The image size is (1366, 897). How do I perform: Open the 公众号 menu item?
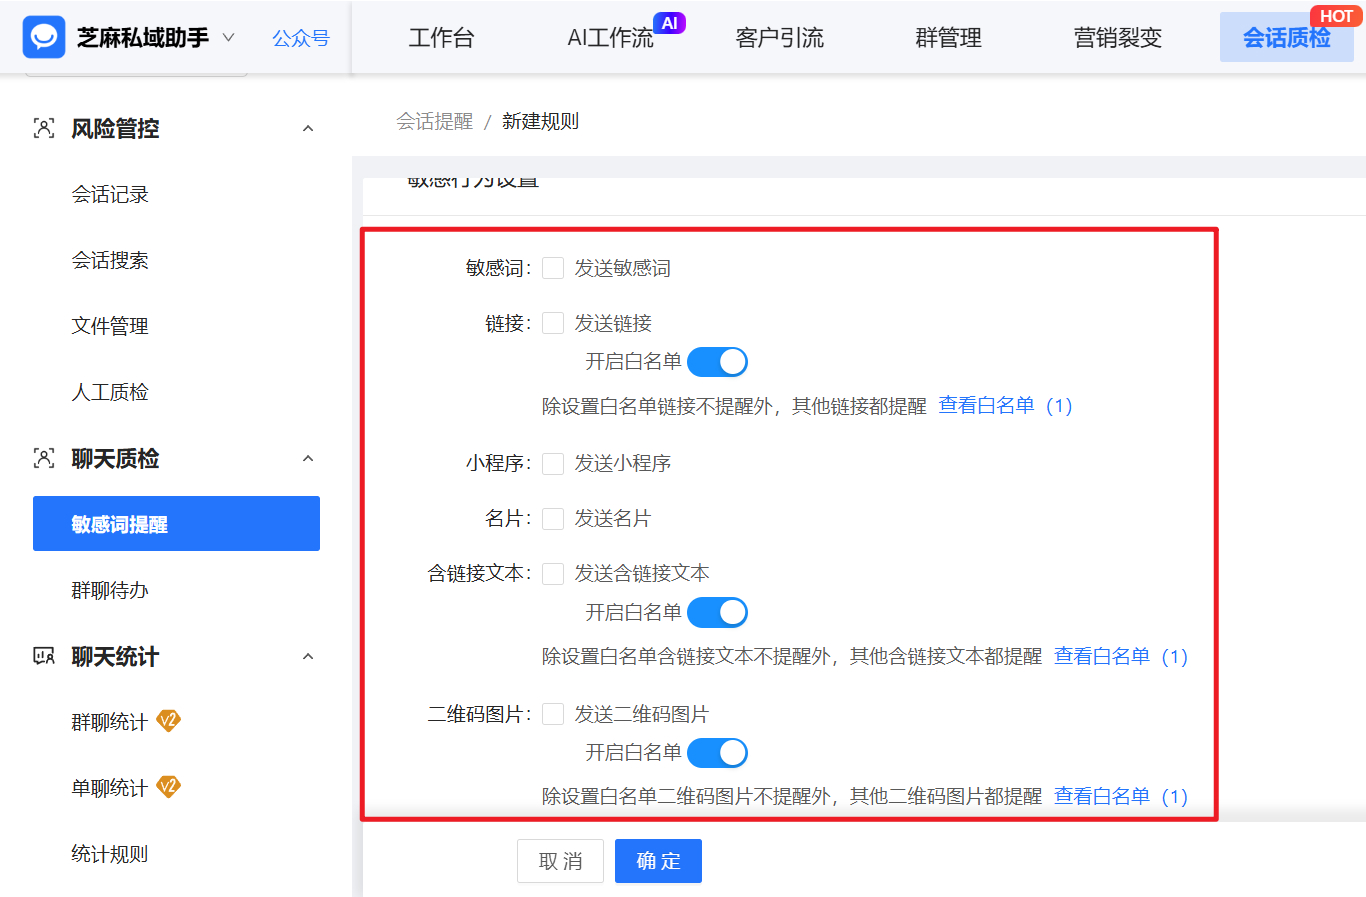(x=300, y=37)
